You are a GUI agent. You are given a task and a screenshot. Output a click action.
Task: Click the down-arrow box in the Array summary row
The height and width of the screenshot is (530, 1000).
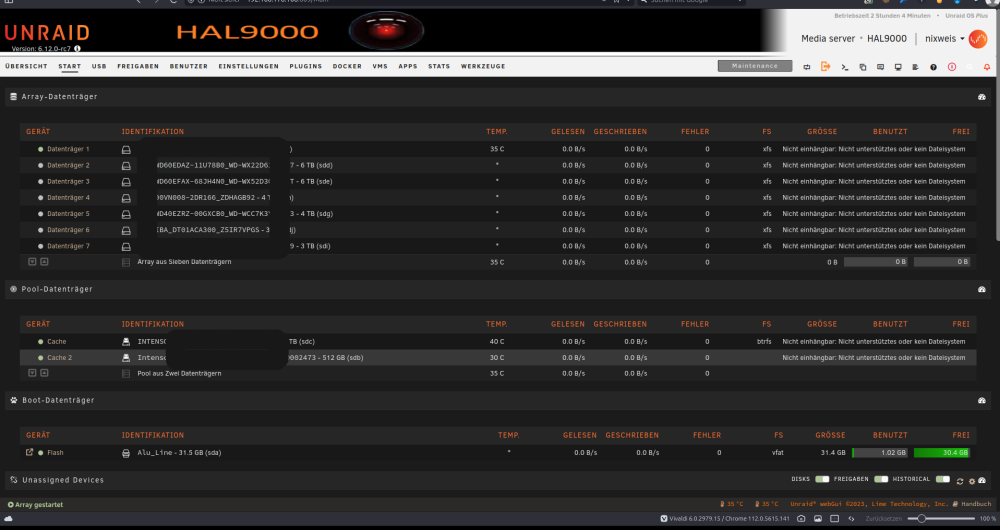pyautogui.click(x=32, y=262)
